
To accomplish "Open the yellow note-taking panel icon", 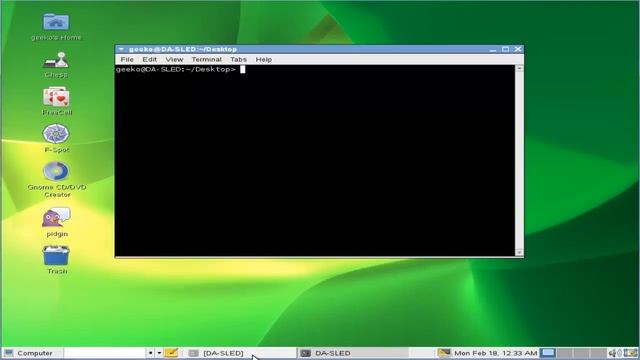I will coord(171,353).
